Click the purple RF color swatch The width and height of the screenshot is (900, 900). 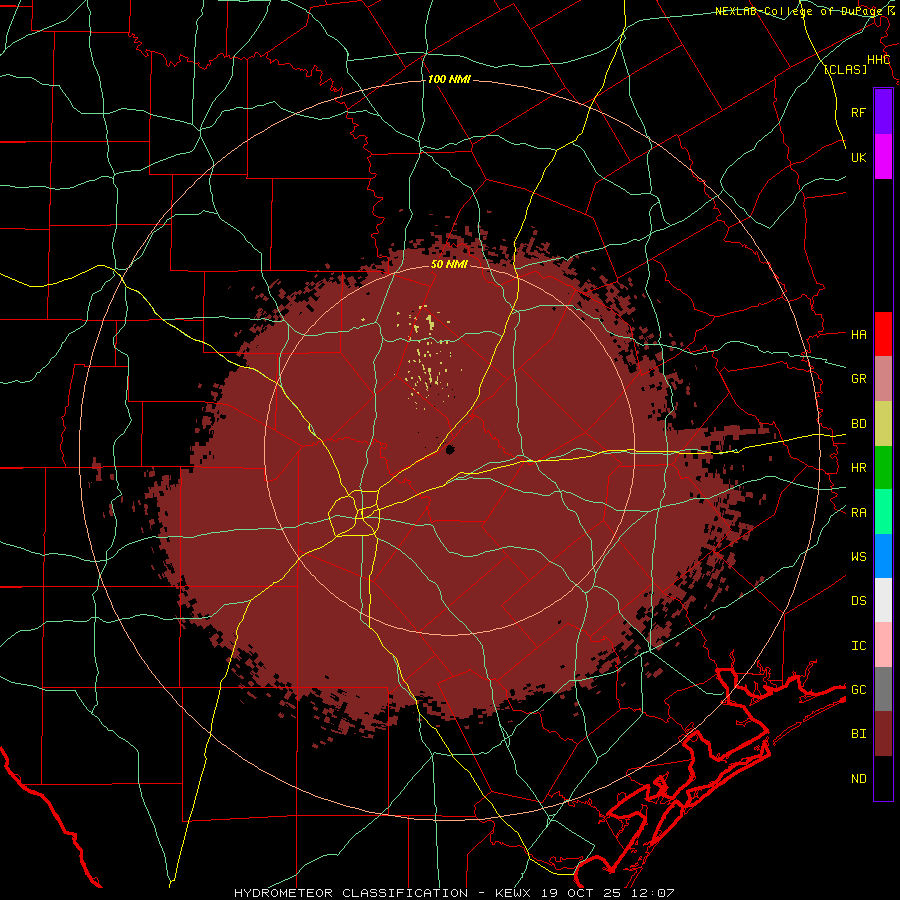[x=883, y=112]
